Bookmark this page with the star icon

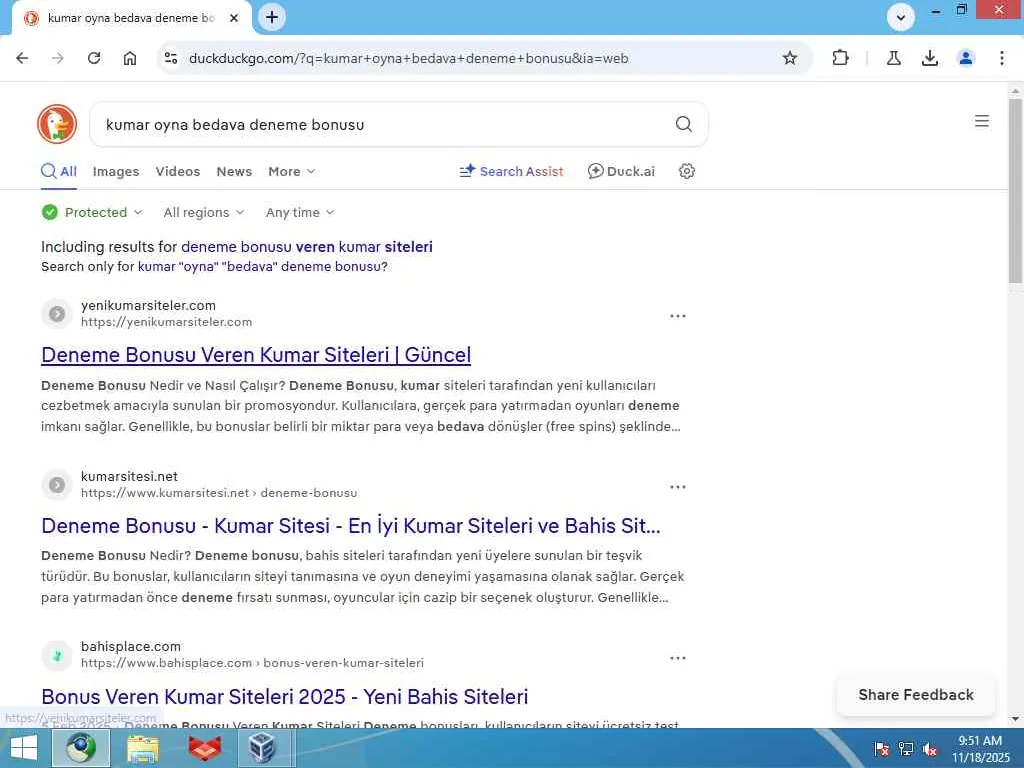[790, 58]
